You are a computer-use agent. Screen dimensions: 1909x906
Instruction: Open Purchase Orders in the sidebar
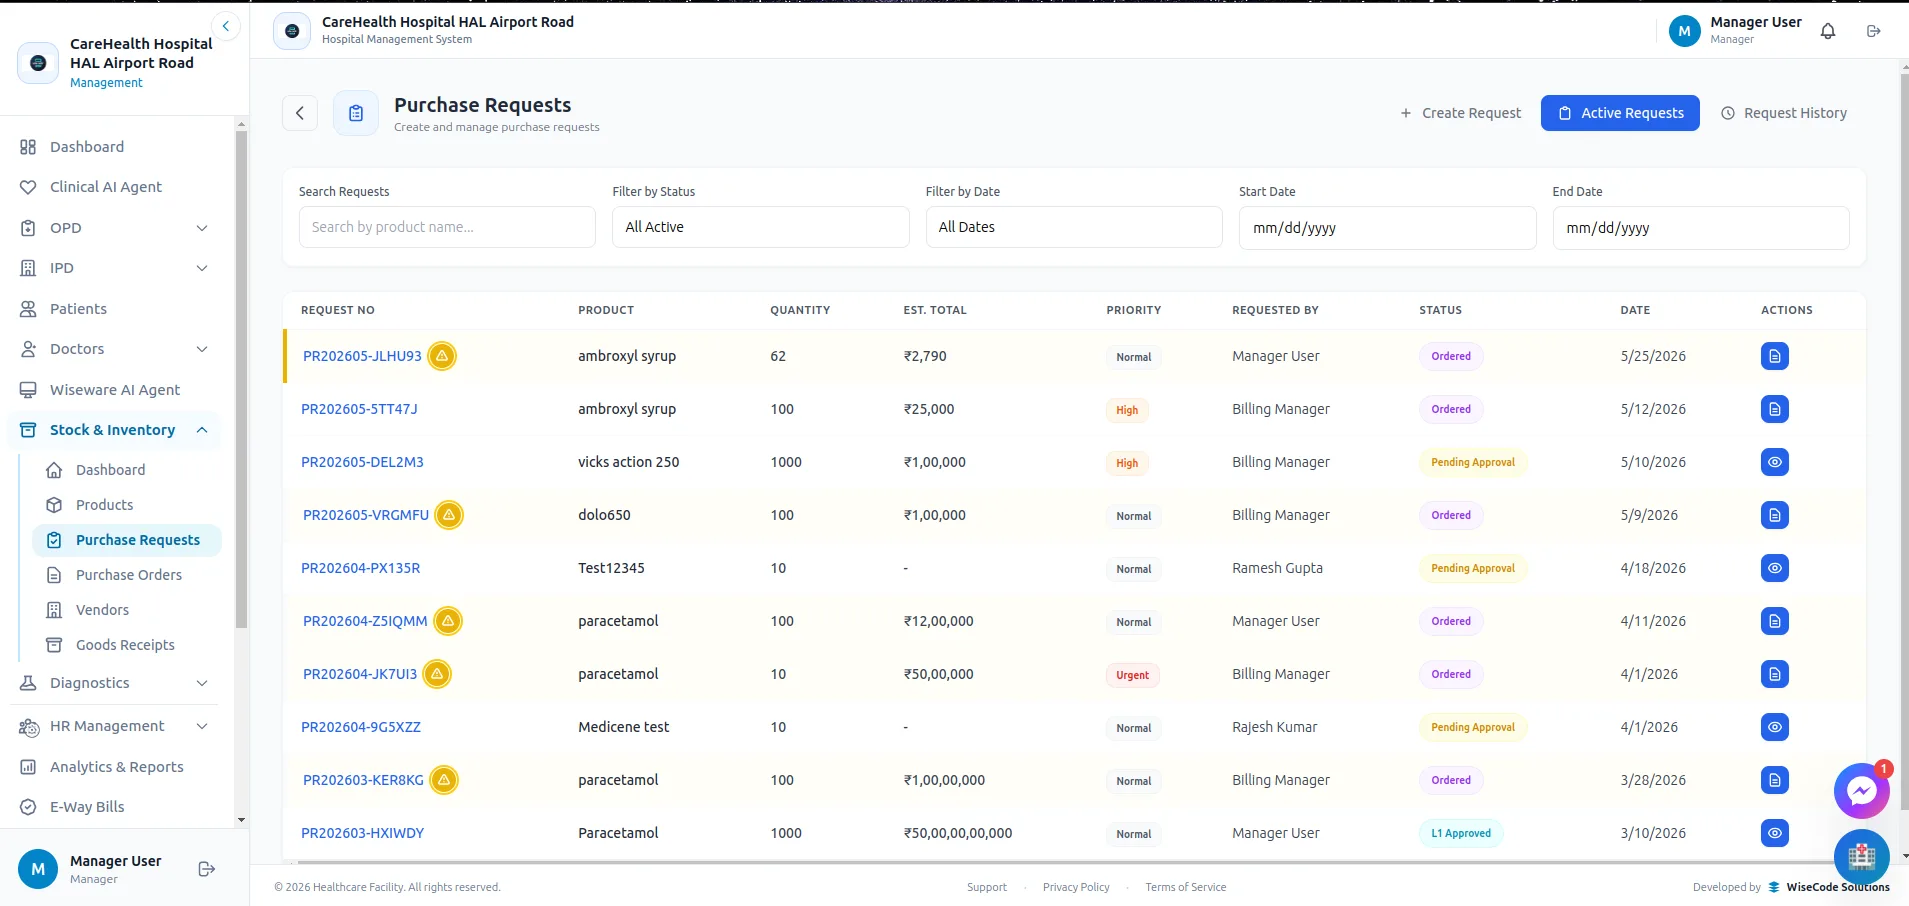(x=129, y=575)
